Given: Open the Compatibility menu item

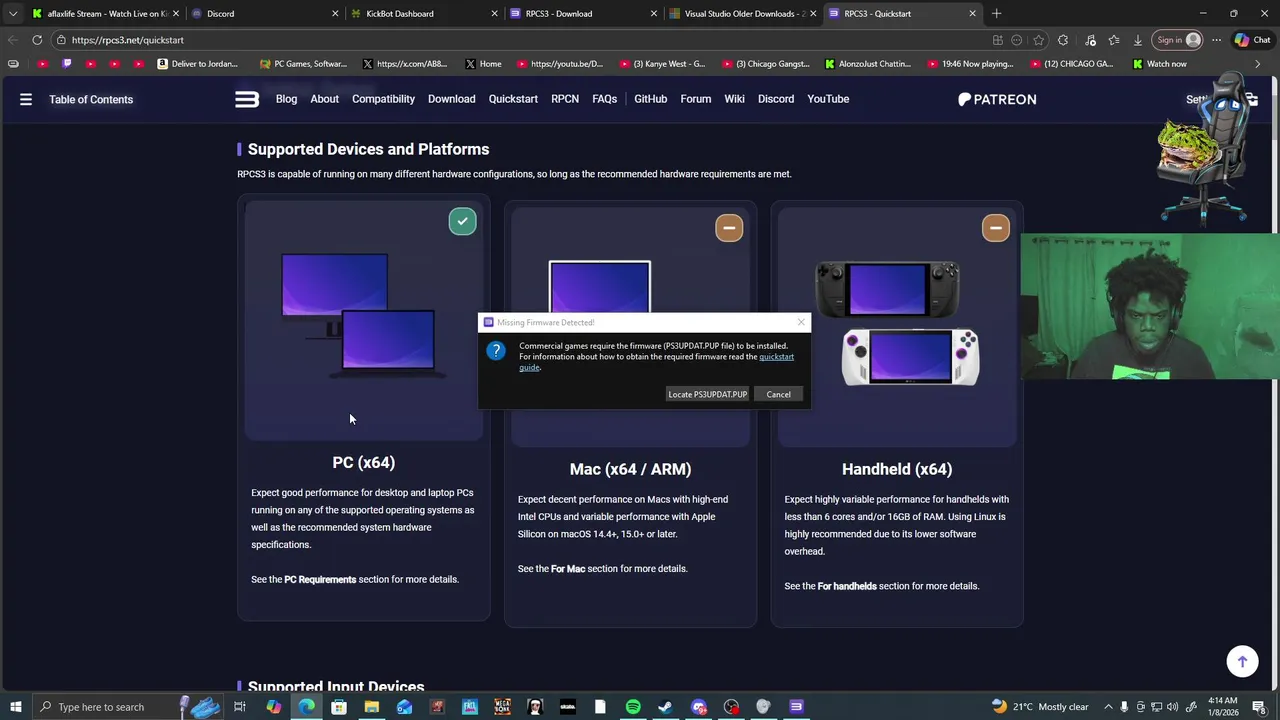Looking at the screenshot, I should point(383,99).
